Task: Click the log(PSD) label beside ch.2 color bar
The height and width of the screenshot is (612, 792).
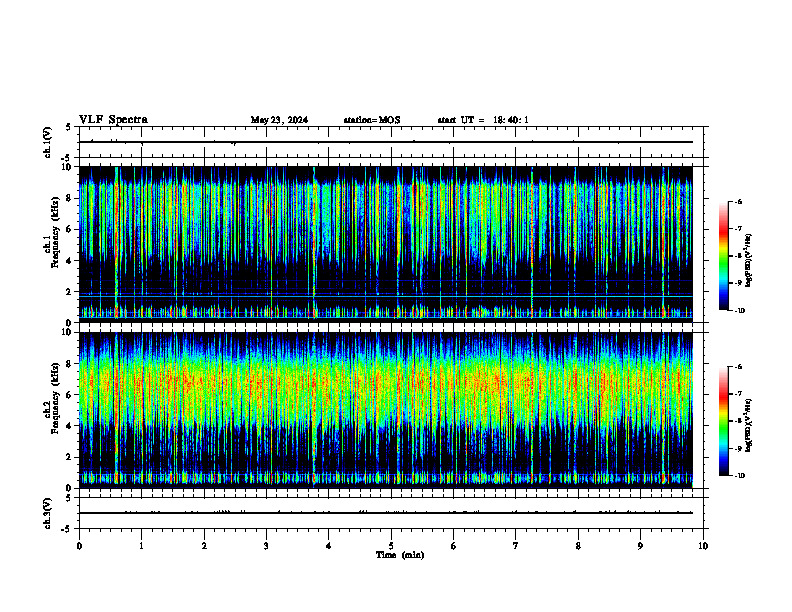Action: 748,425
